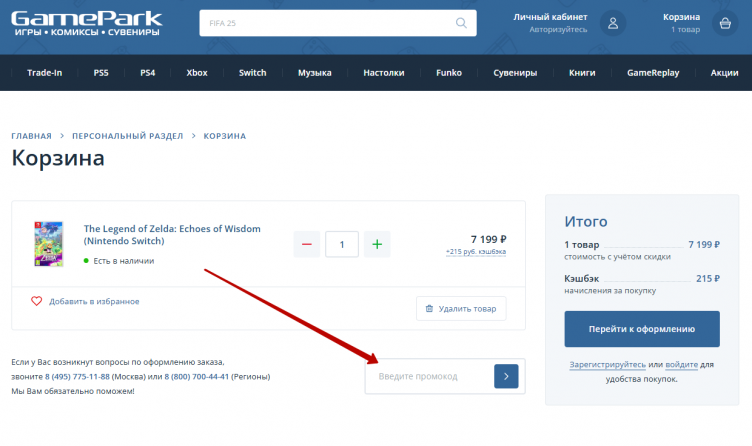Go to the Trade-In section
This screenshot has height=446, width=752.
point(45,73)
